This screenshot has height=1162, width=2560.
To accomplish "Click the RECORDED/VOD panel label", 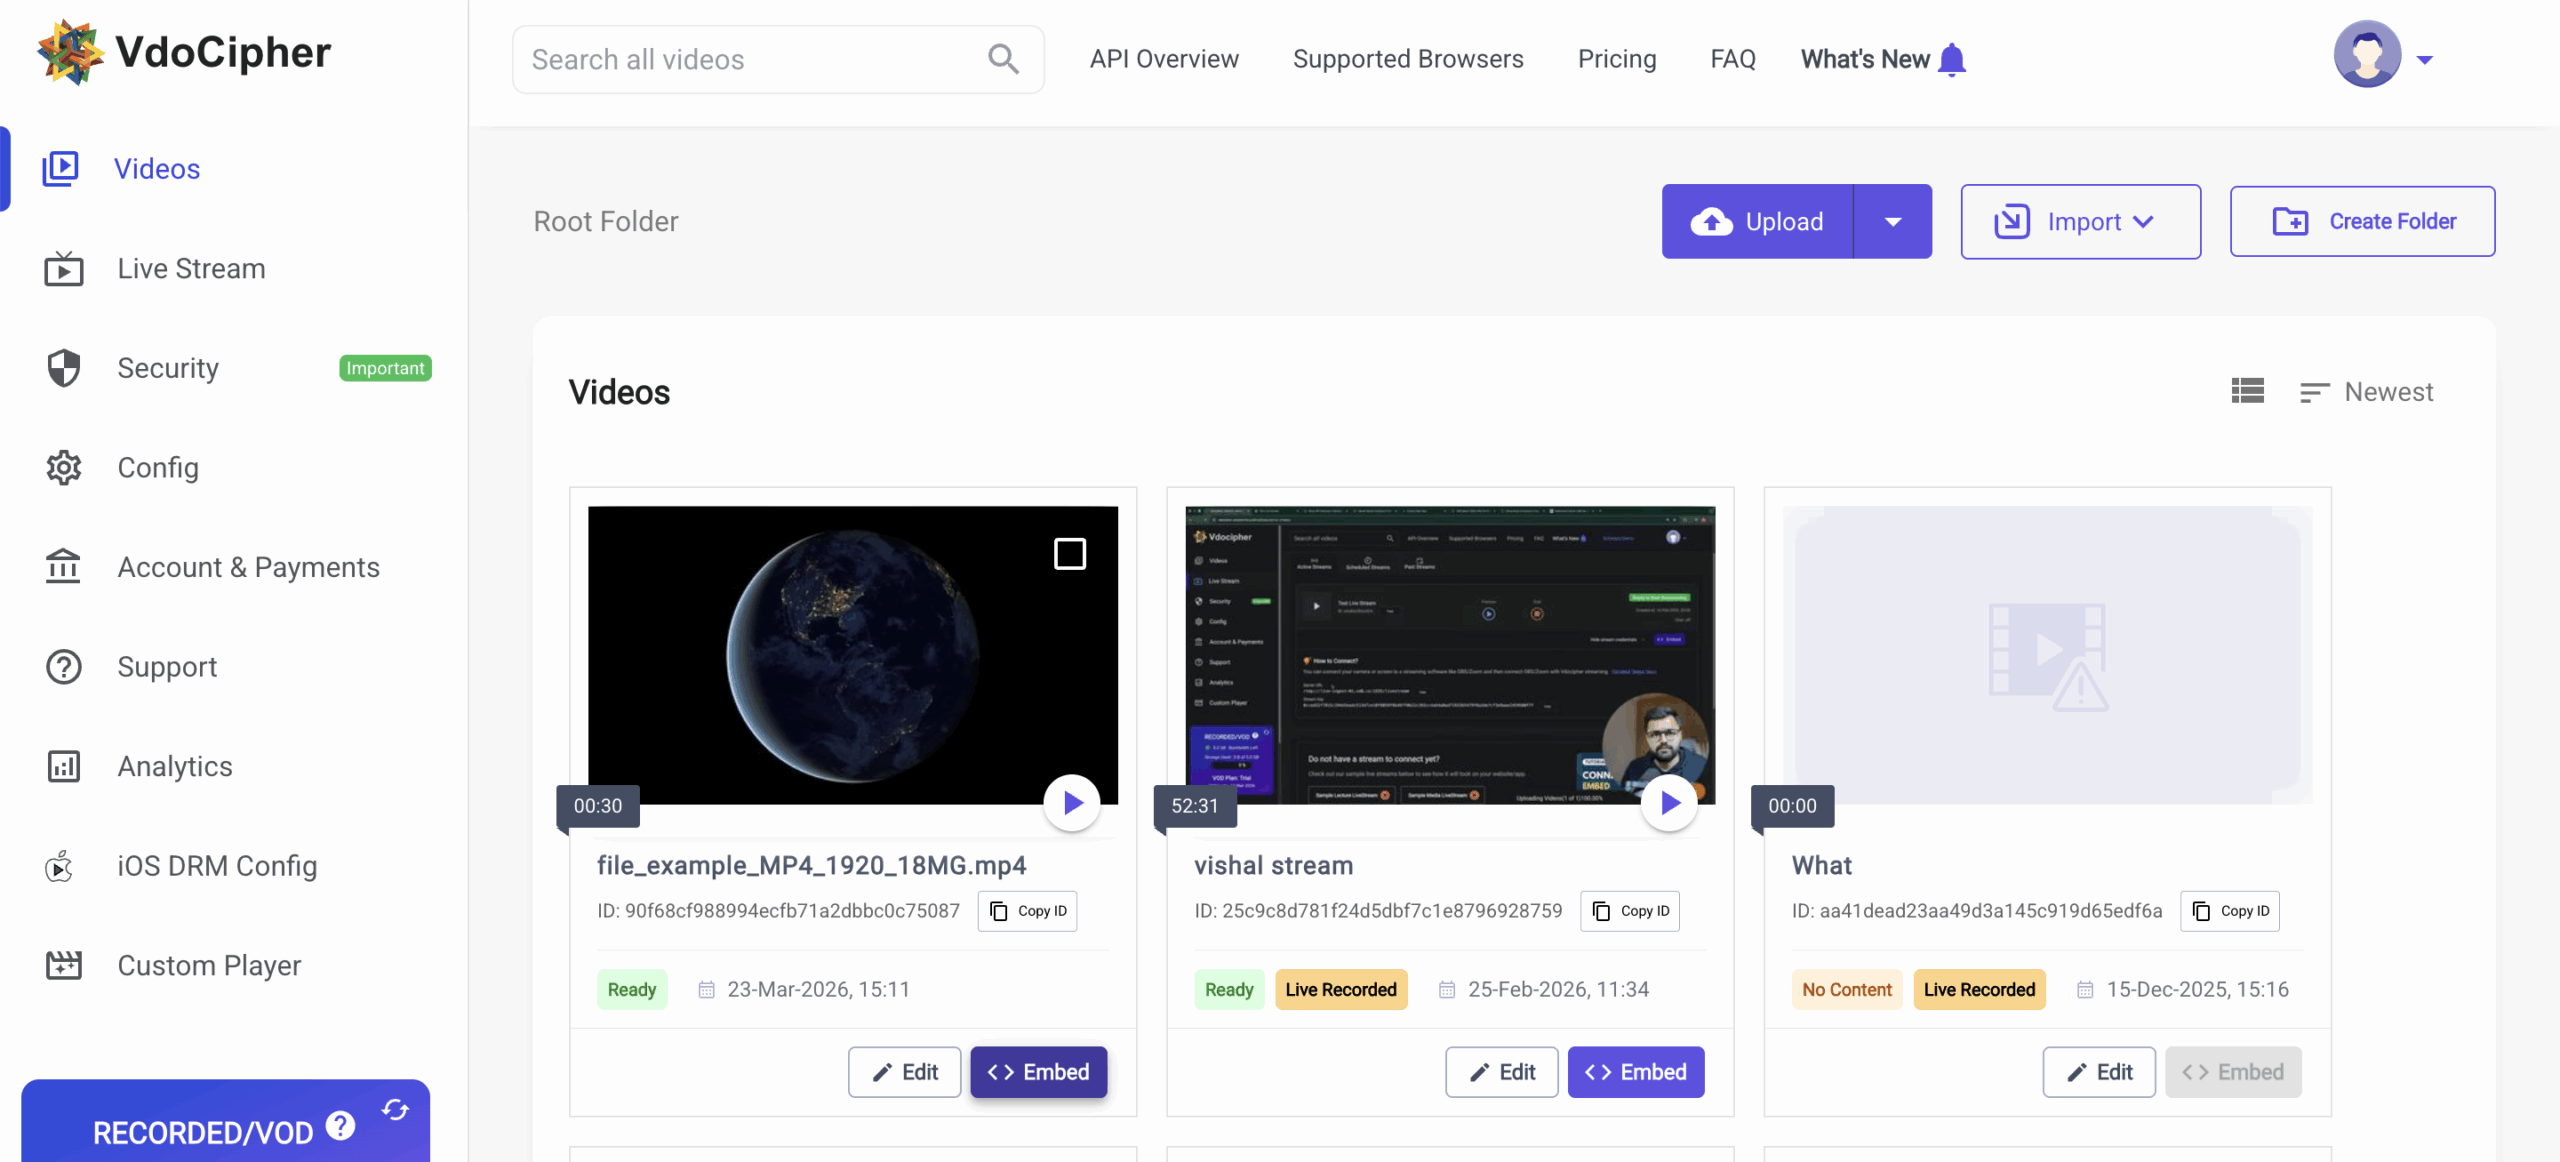I will tap(203, 1133).
